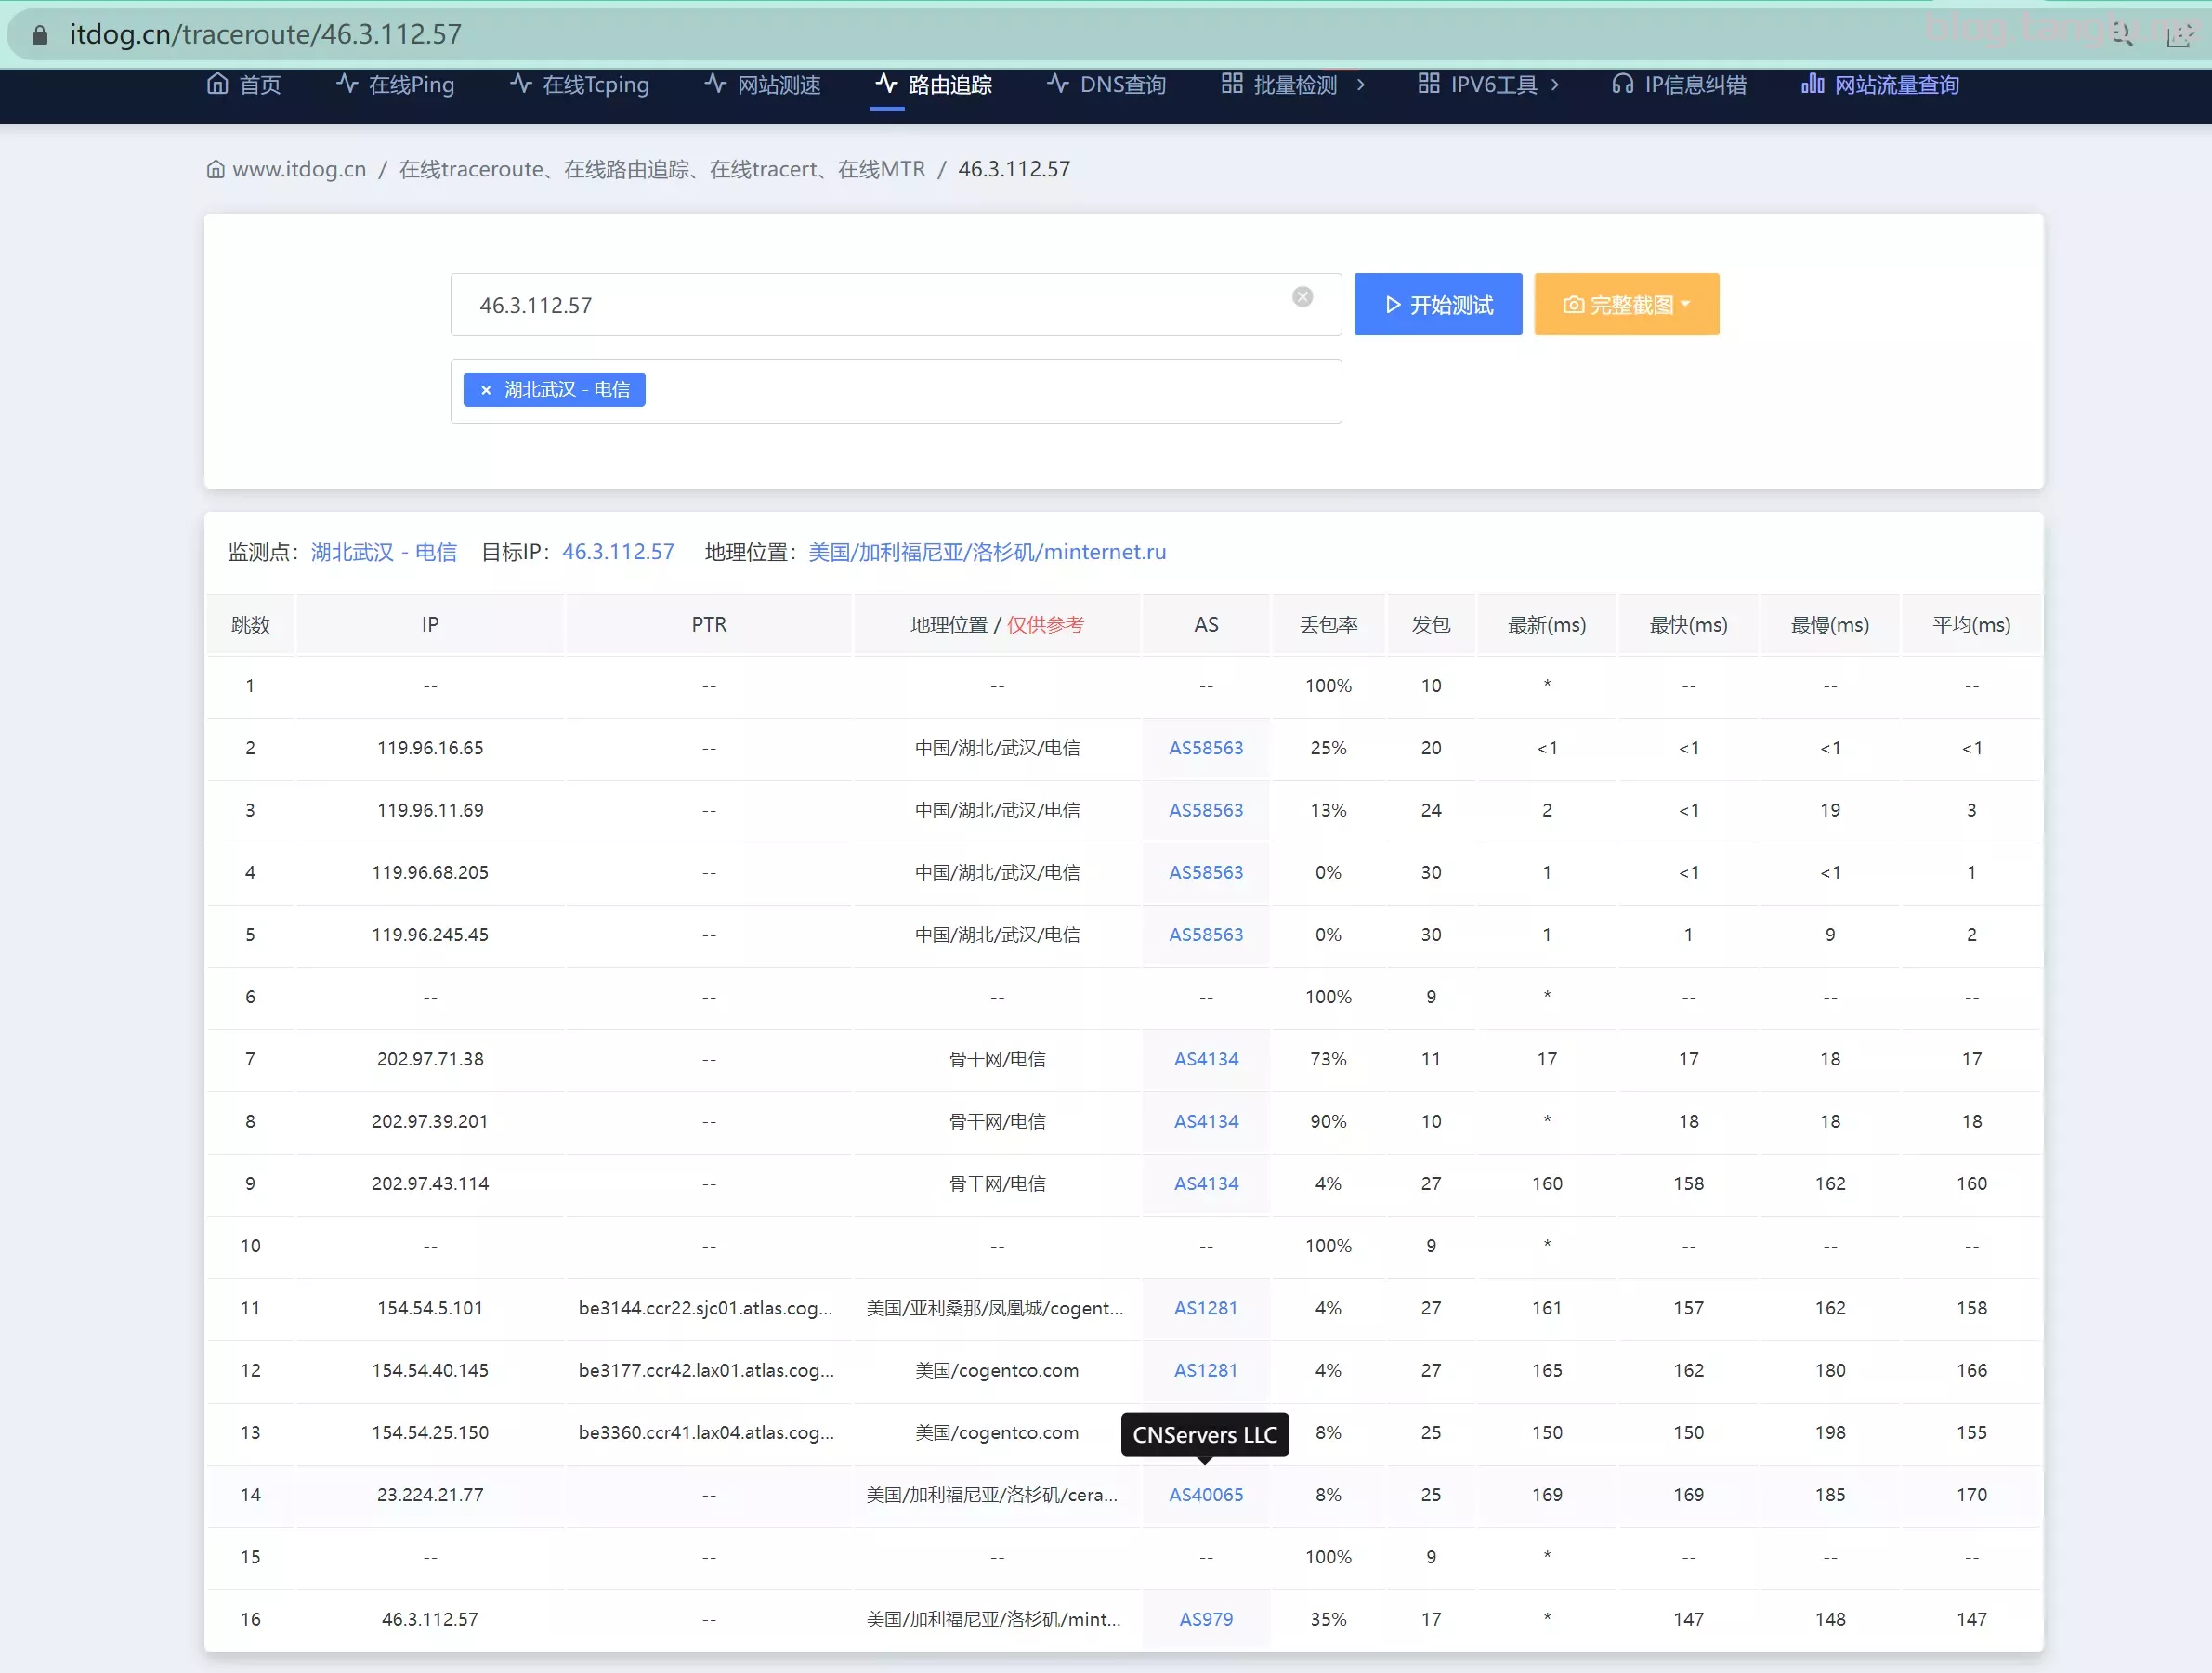Go to the 网站测速 tab
Screen dimensions: 2212x1673
pos(762,84)
